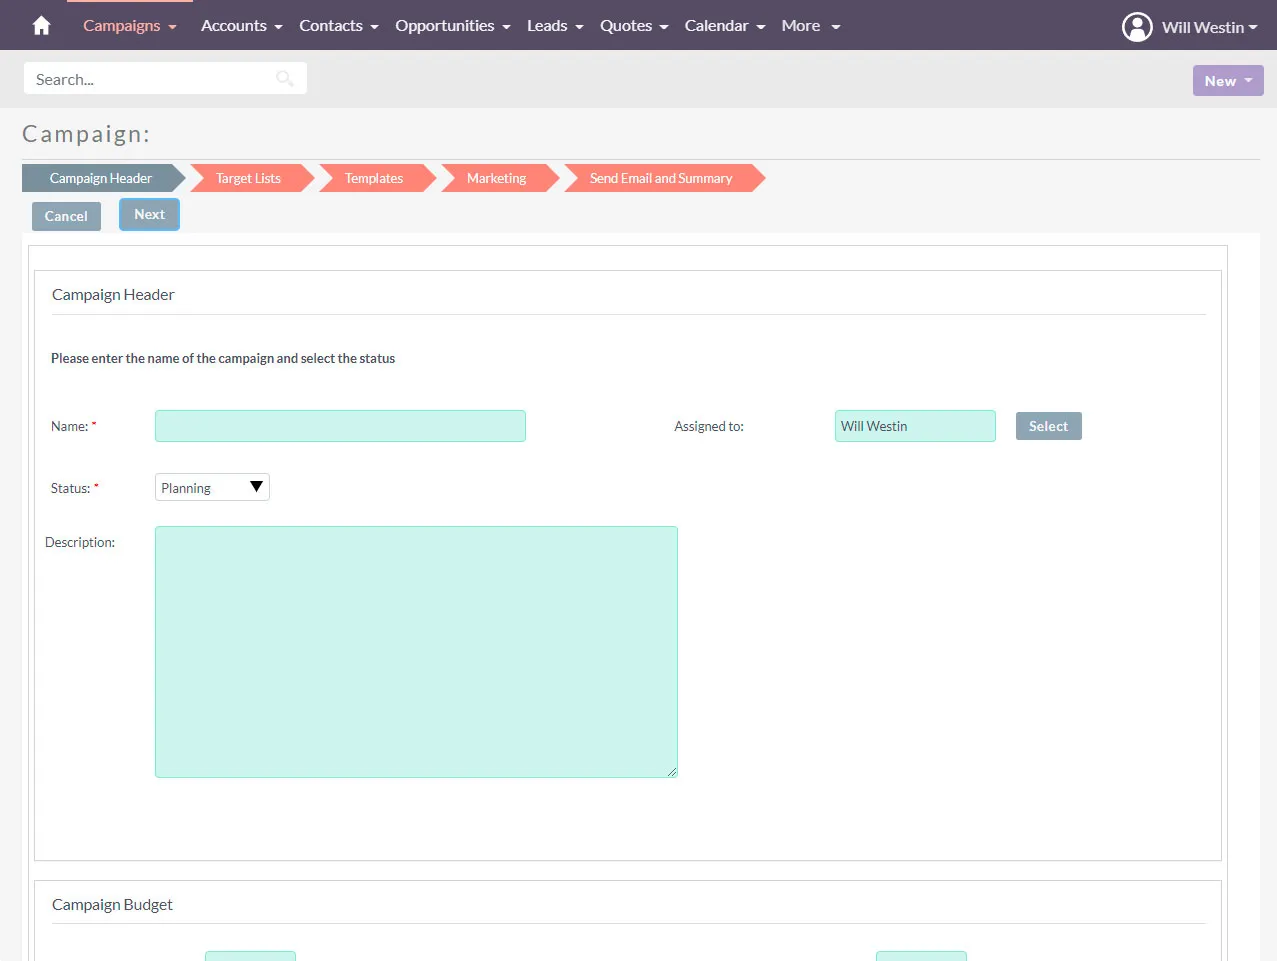This screenshot has width=1277, height=961.
Task: Open the Calendar menu
Action: pyautogui.click(x=725, y=26)
